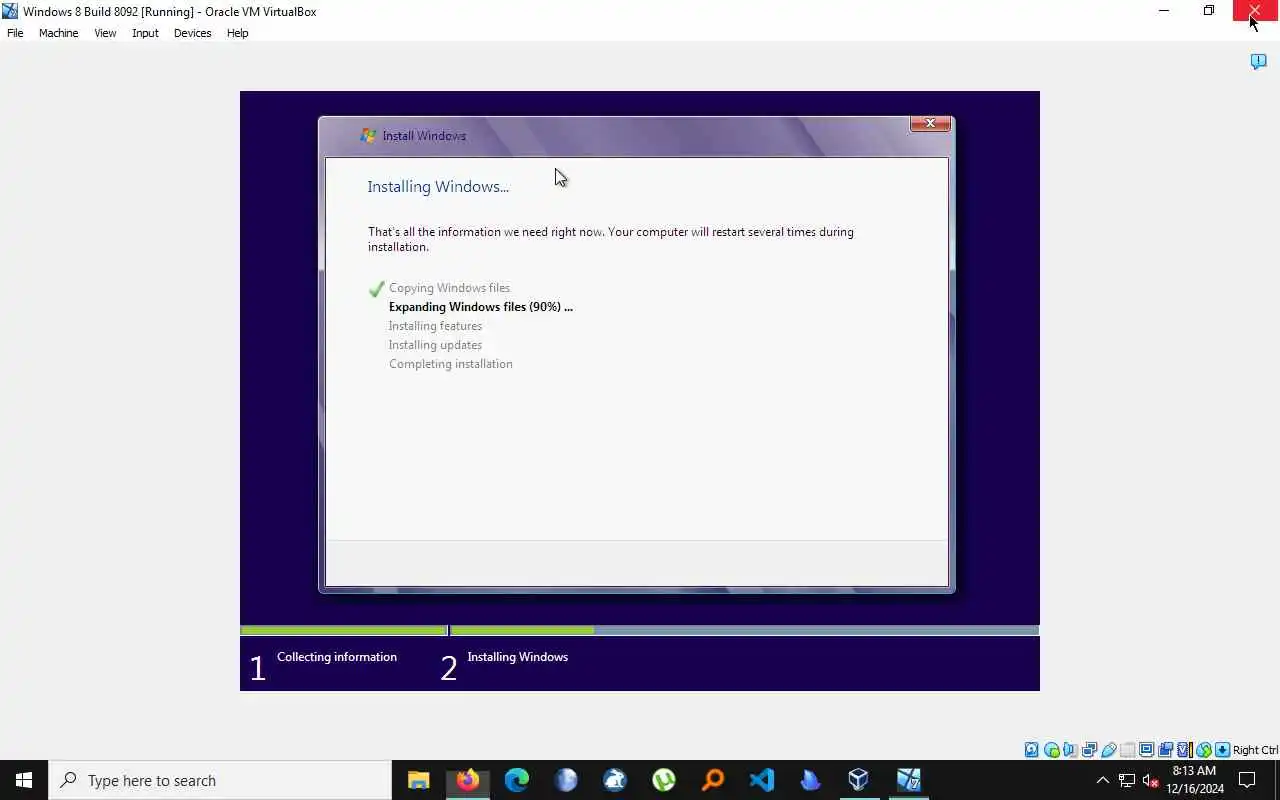Open the Machine menu
This screenshot has height=800, width=1280.
point(58,33)
